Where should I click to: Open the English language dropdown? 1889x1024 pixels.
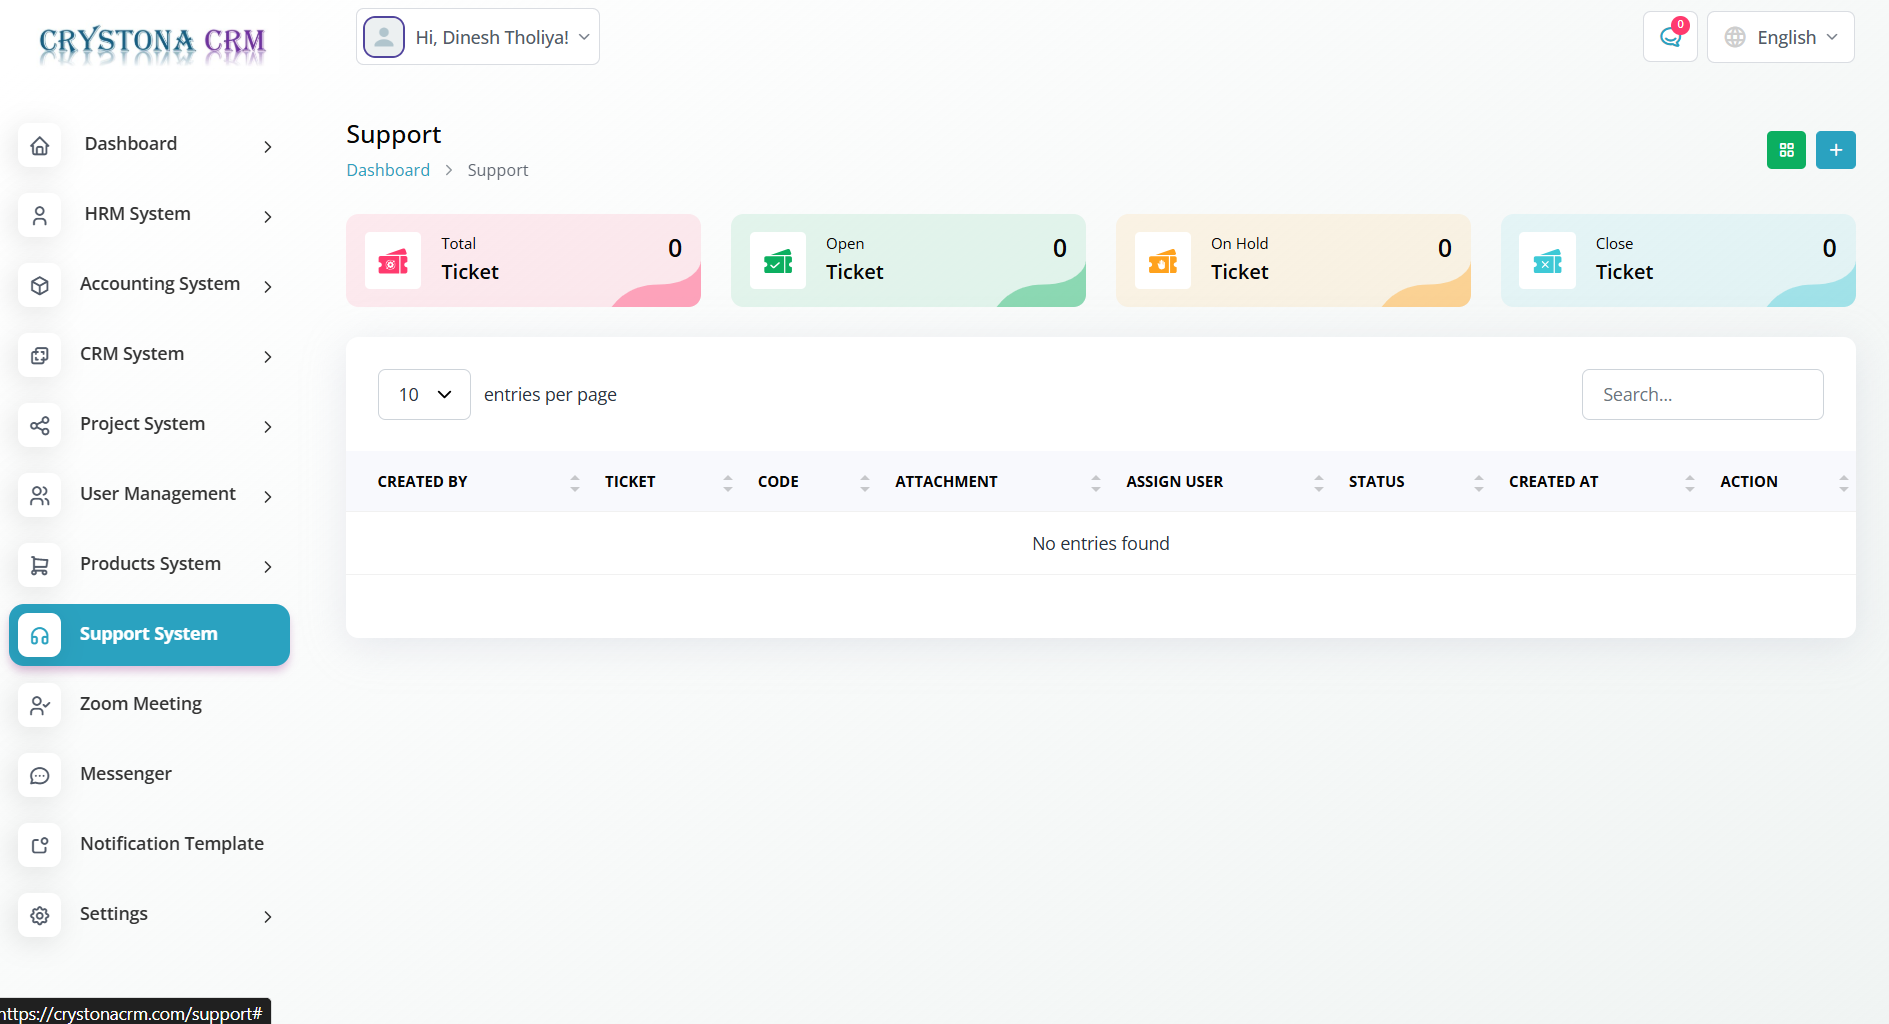coord(1780,37)
